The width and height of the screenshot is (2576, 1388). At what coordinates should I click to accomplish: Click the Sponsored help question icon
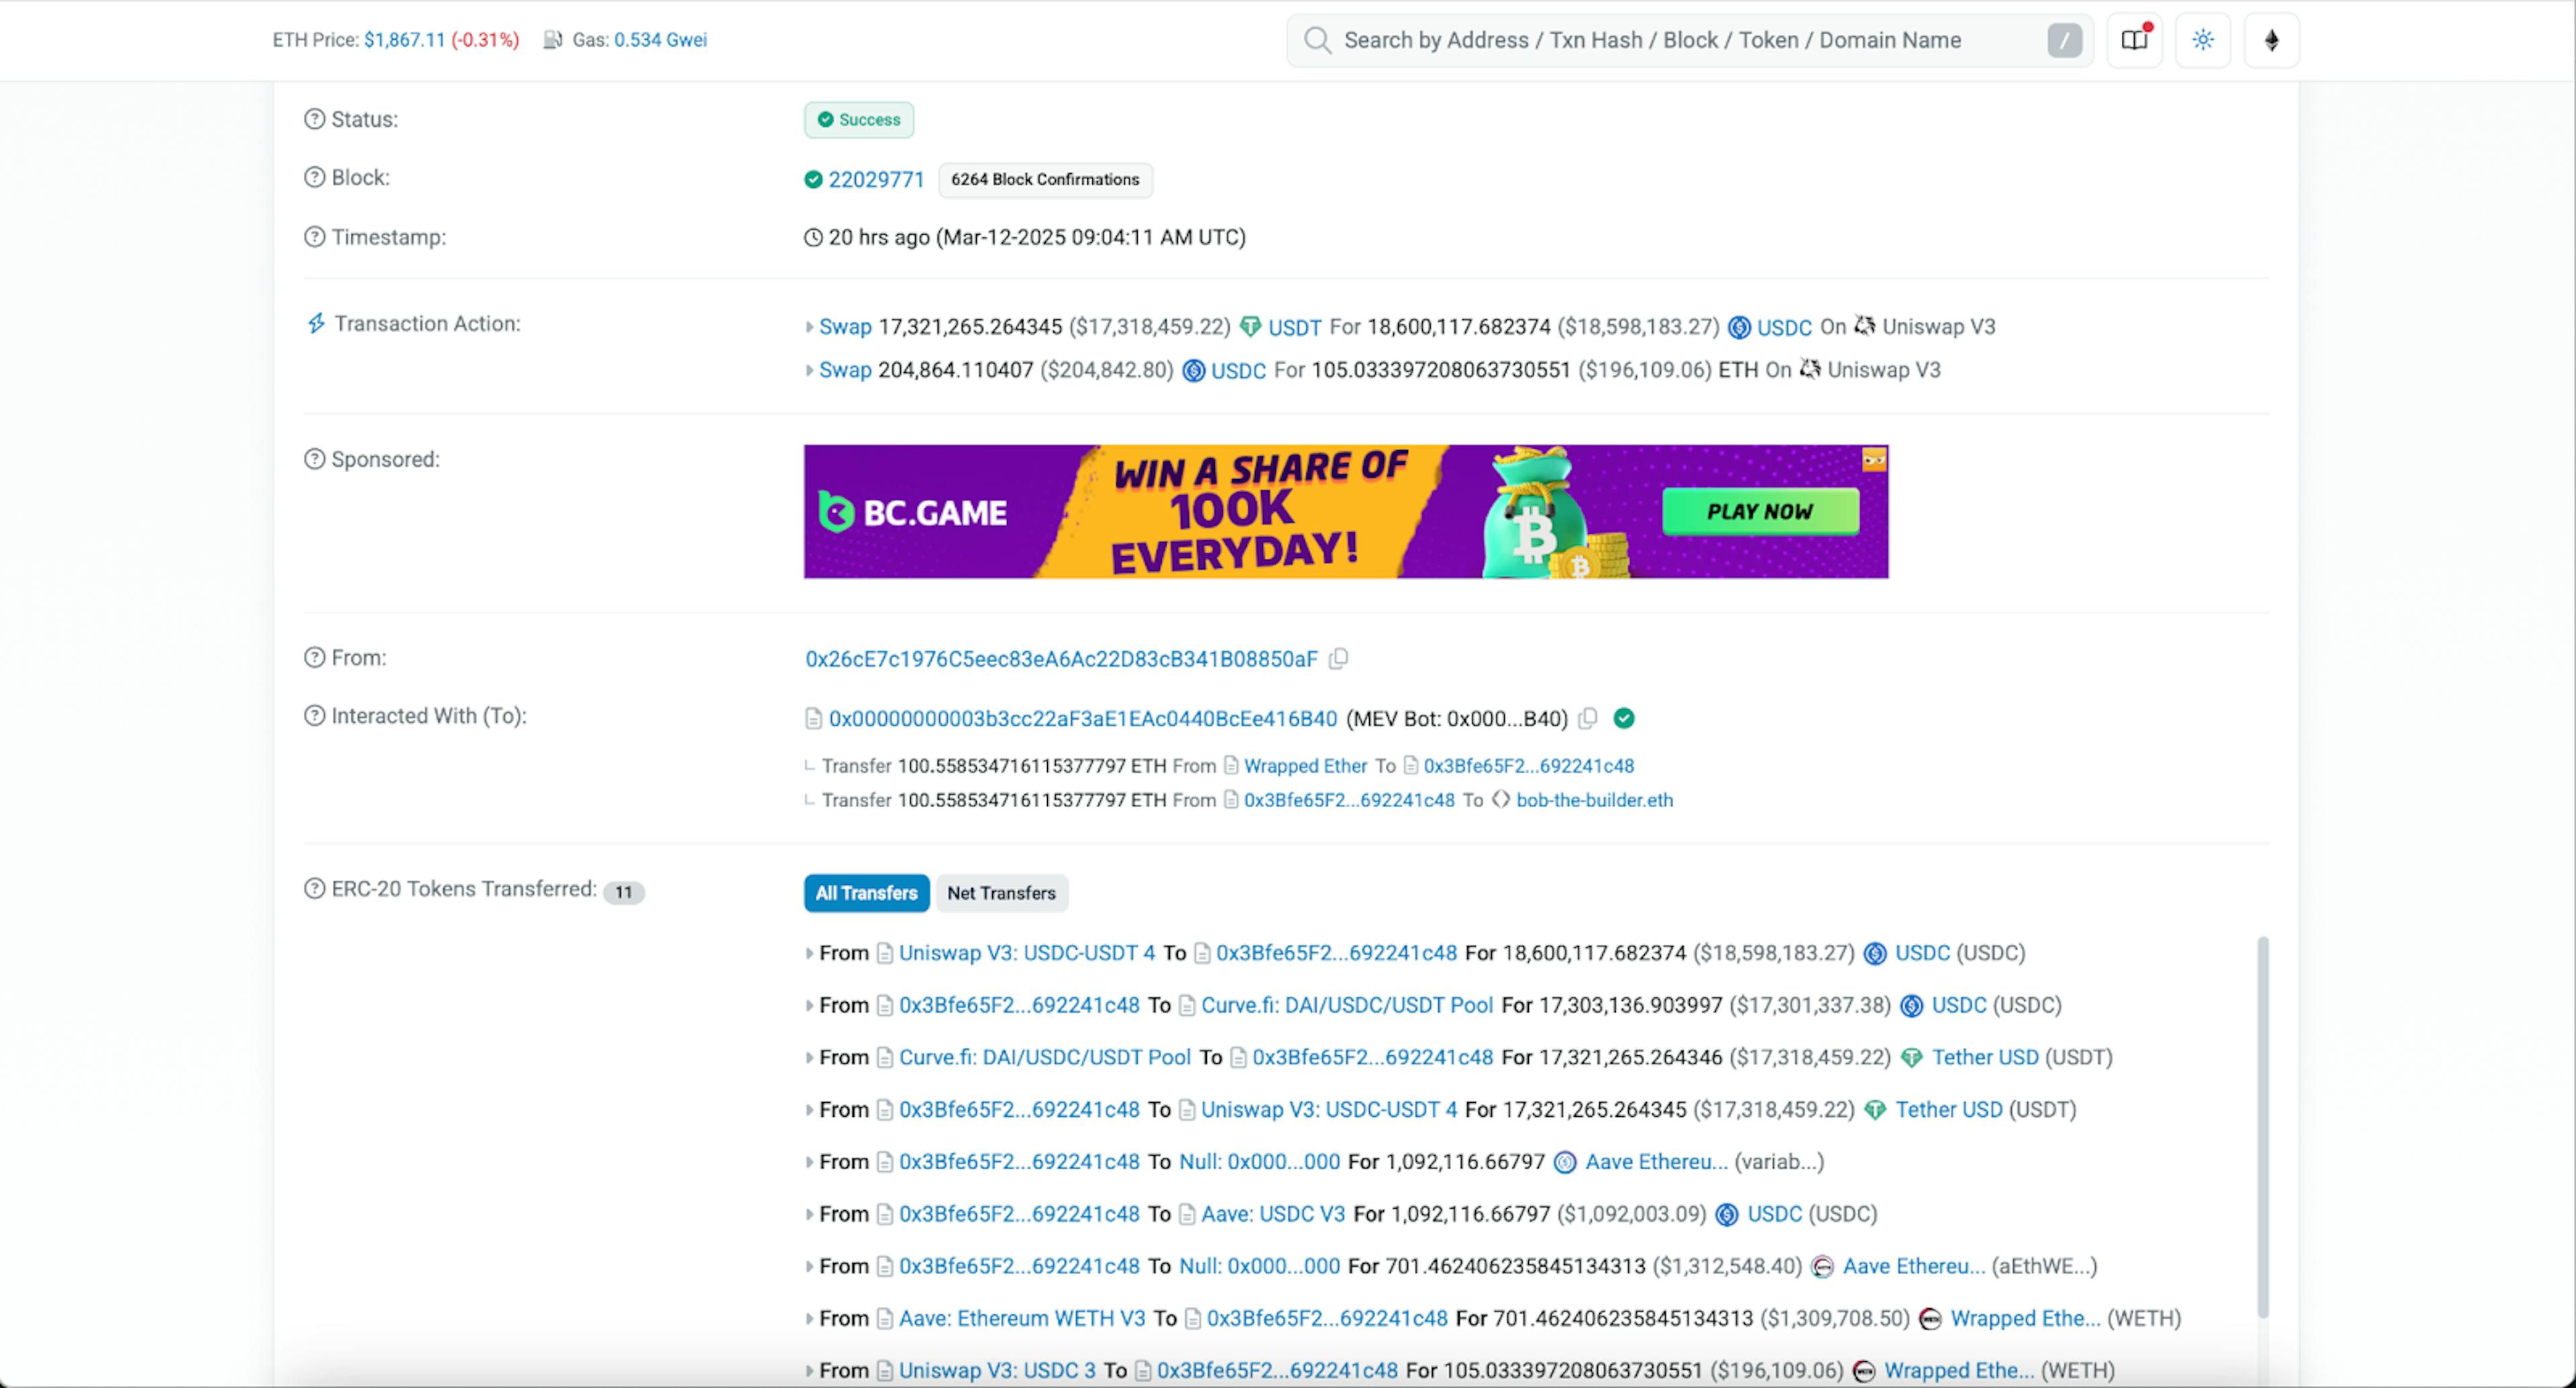click(315, 459)
